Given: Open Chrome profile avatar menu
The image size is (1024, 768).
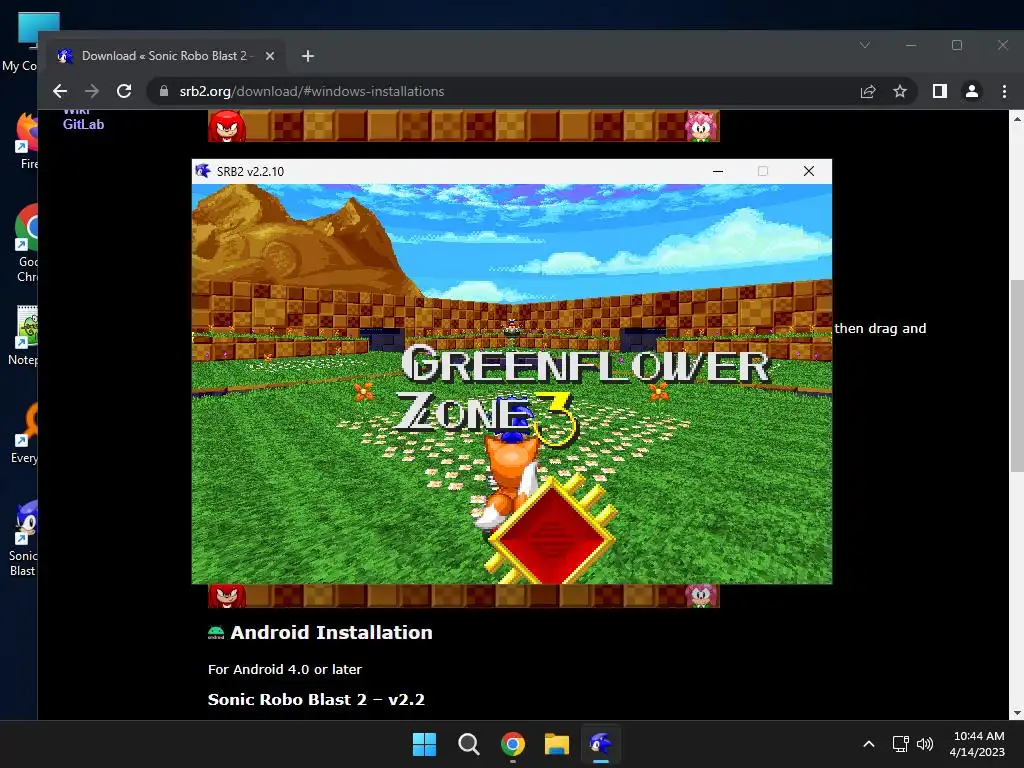Looking at the screenshot, I should 972,91.
